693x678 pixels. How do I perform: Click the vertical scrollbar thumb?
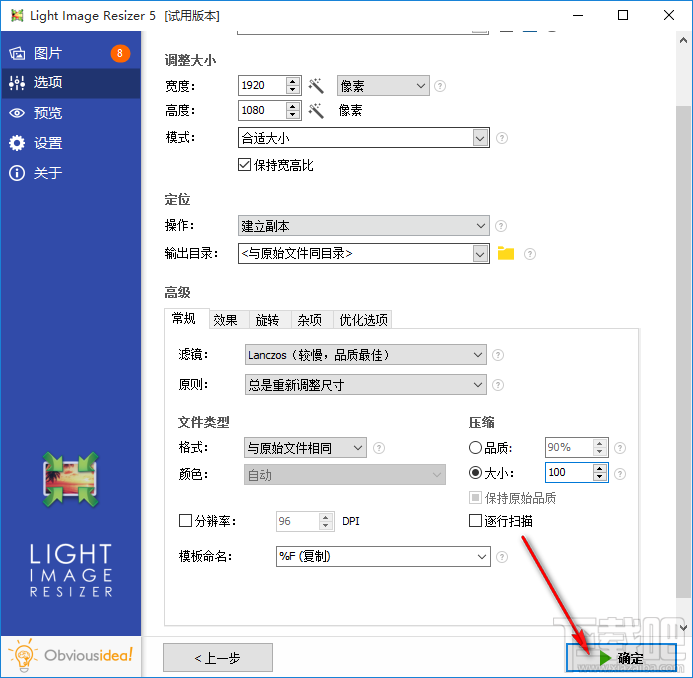684,351
